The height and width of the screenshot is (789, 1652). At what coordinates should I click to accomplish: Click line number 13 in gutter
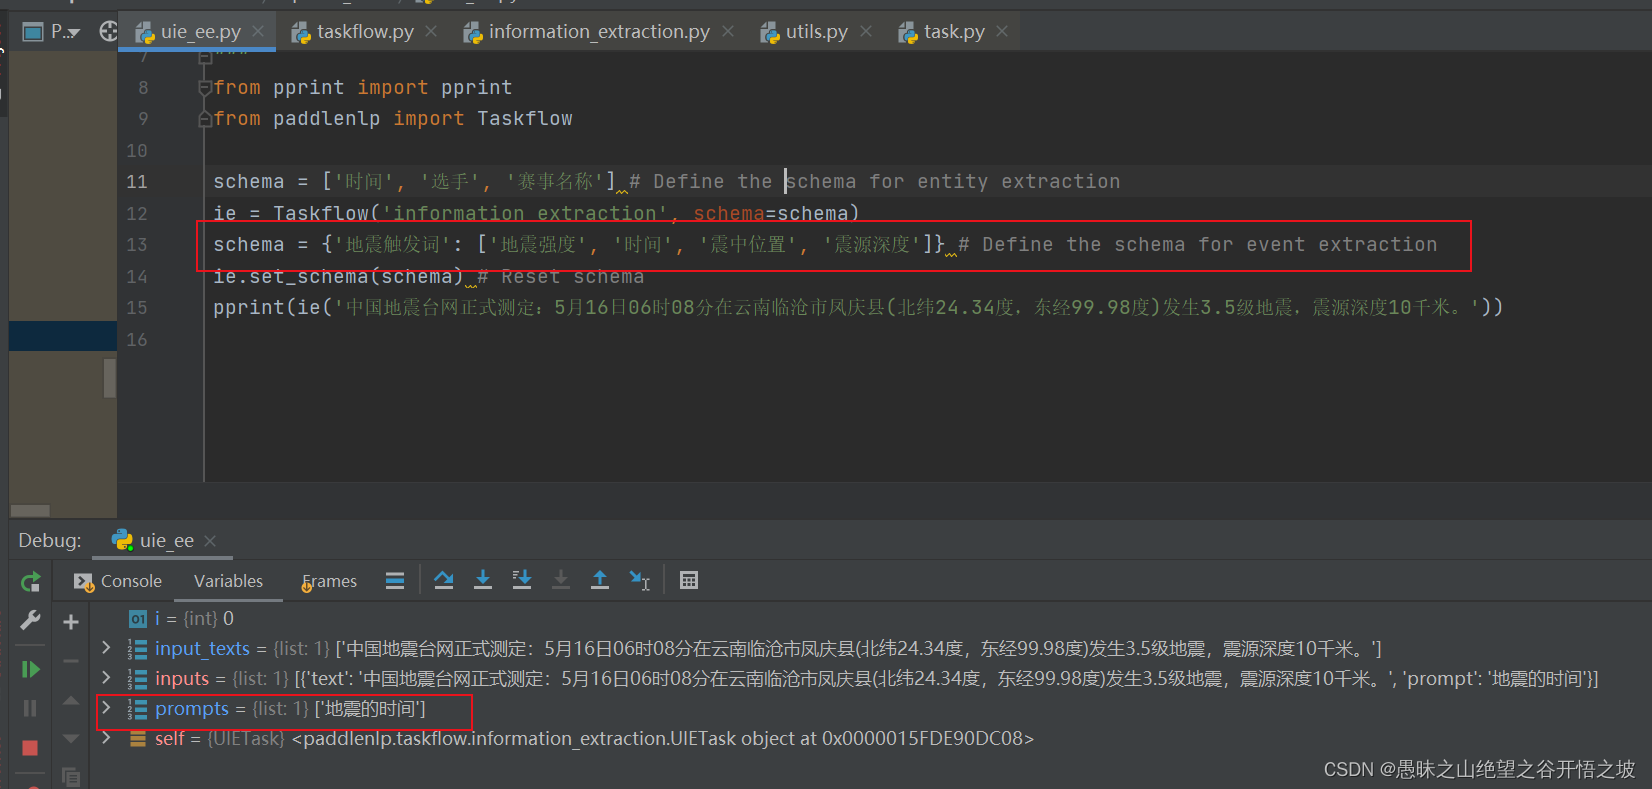[137, 245]
